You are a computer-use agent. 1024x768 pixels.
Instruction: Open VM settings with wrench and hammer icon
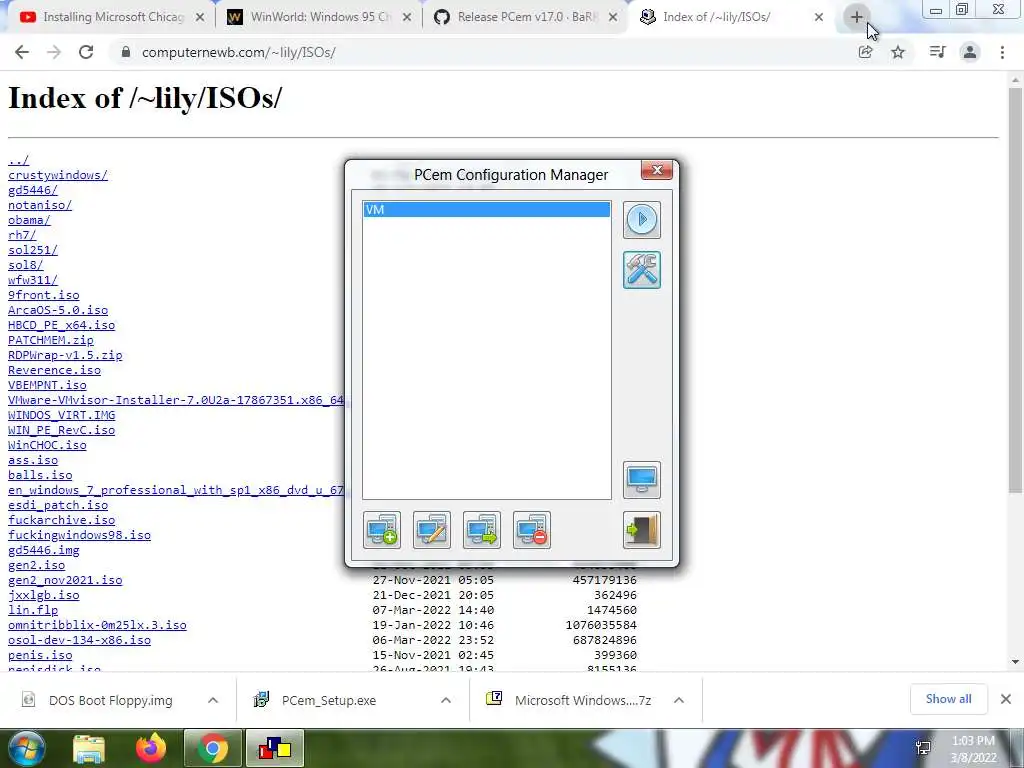click(x=642, y=270)
